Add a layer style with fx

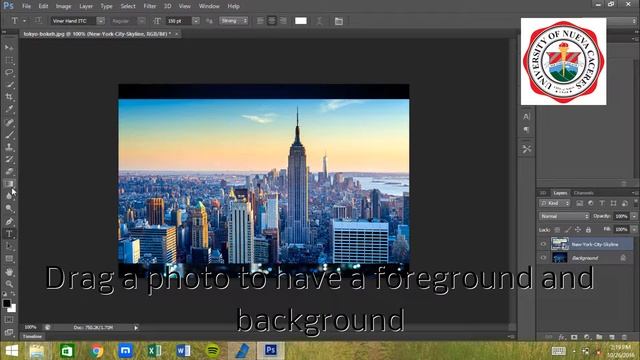(x=562, y=337)
